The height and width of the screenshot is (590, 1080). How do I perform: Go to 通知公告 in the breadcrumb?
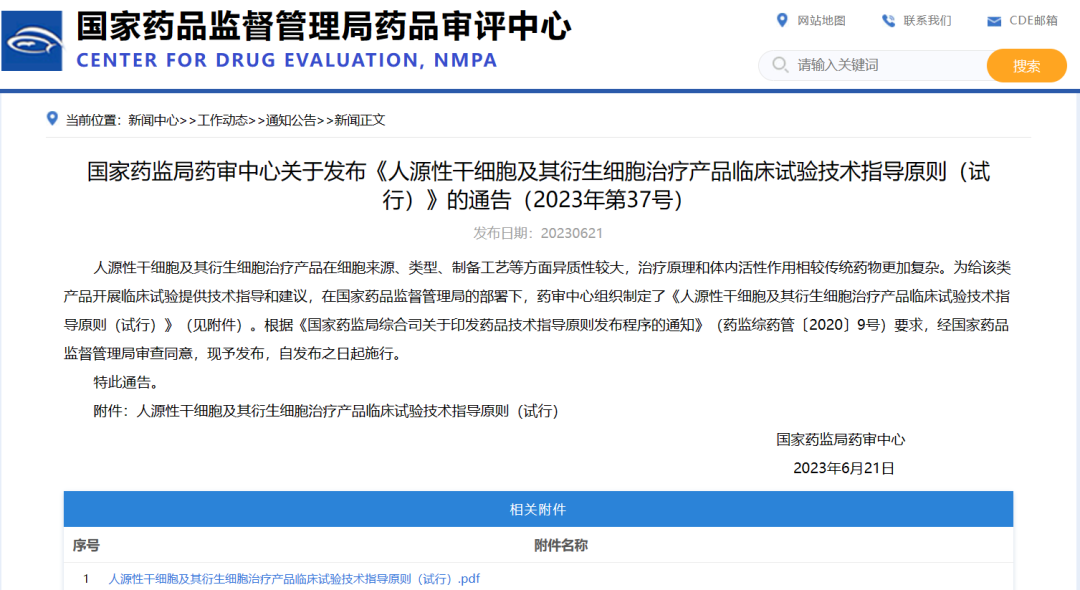pos(291,120)
